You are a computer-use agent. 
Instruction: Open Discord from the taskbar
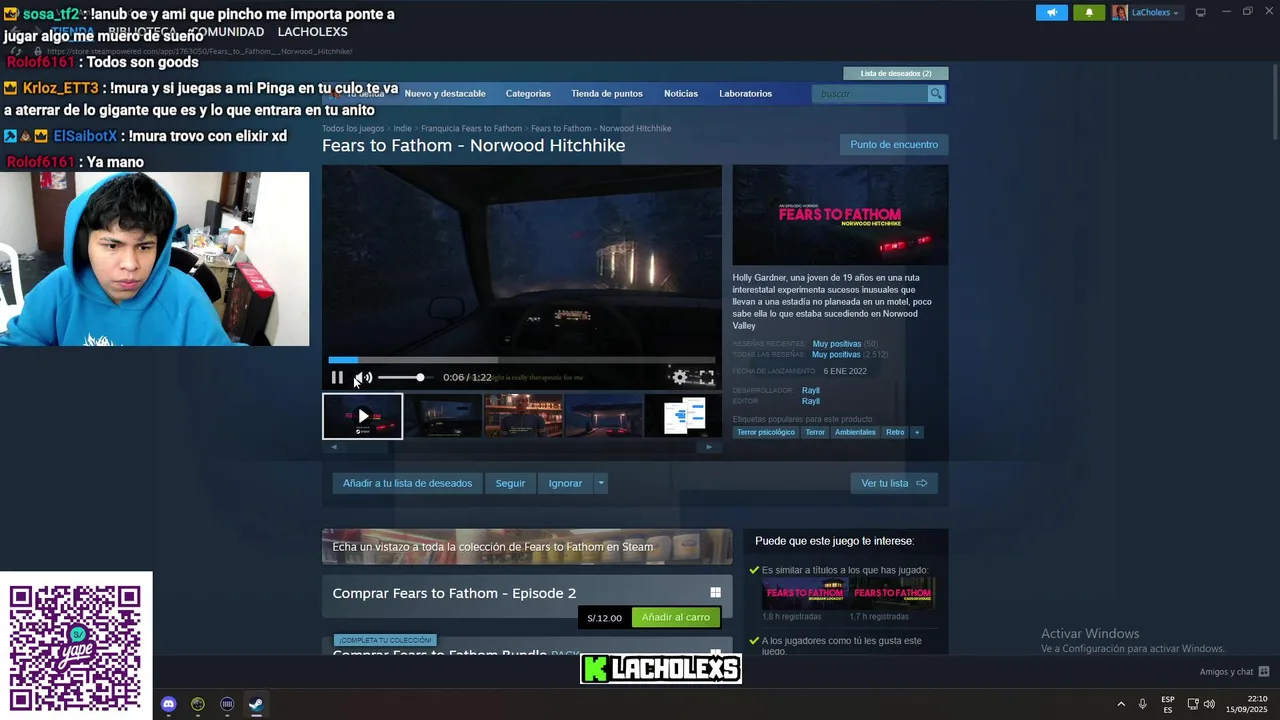(x=168, y=704)
